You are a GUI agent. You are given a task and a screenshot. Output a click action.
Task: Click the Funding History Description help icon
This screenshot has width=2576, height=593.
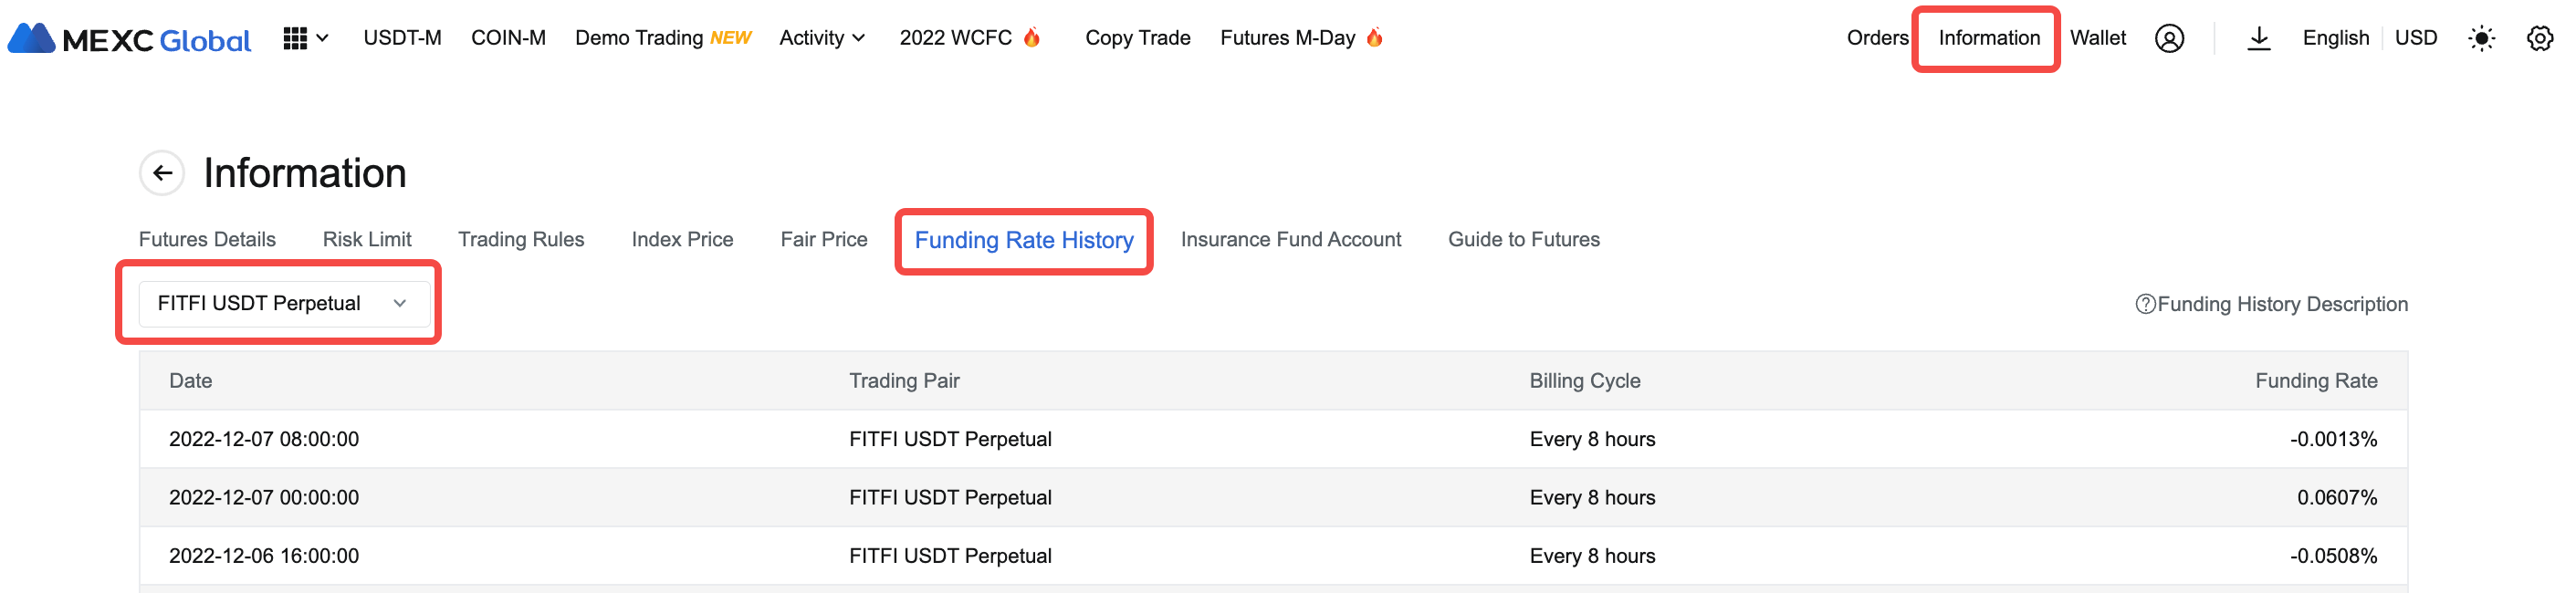pyautogui.click(x=2145, y=304)
